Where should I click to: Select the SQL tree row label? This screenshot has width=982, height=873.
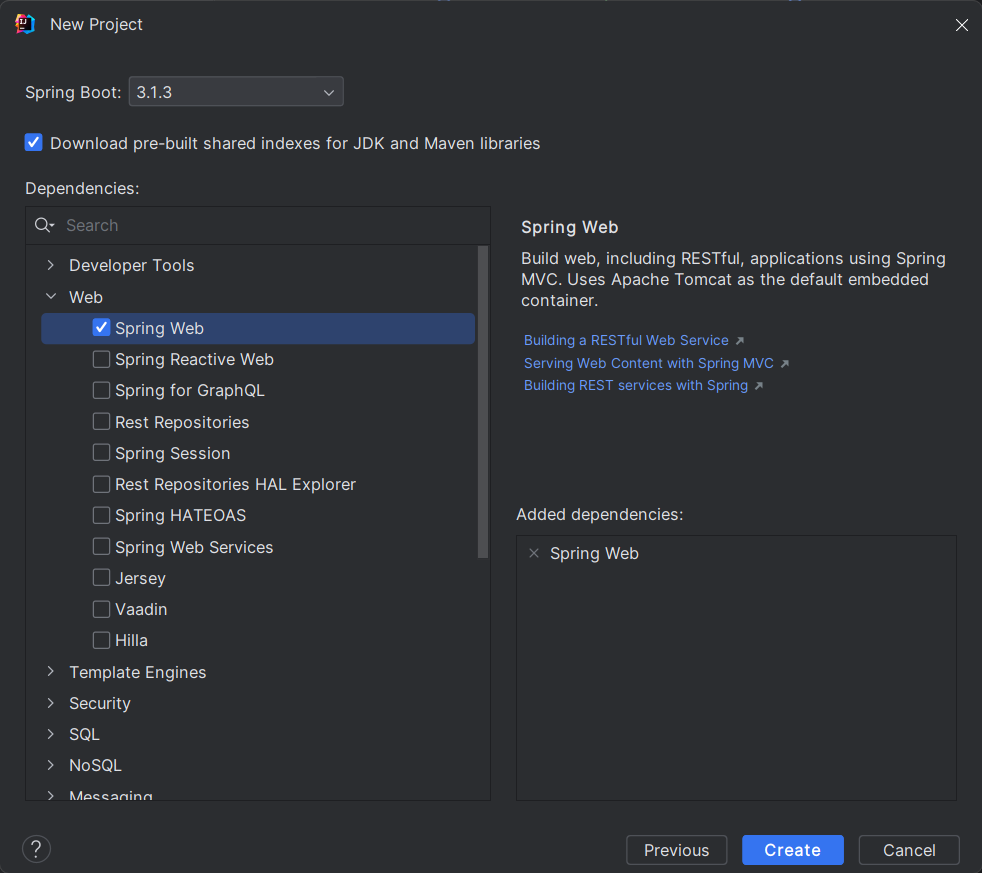85,734
